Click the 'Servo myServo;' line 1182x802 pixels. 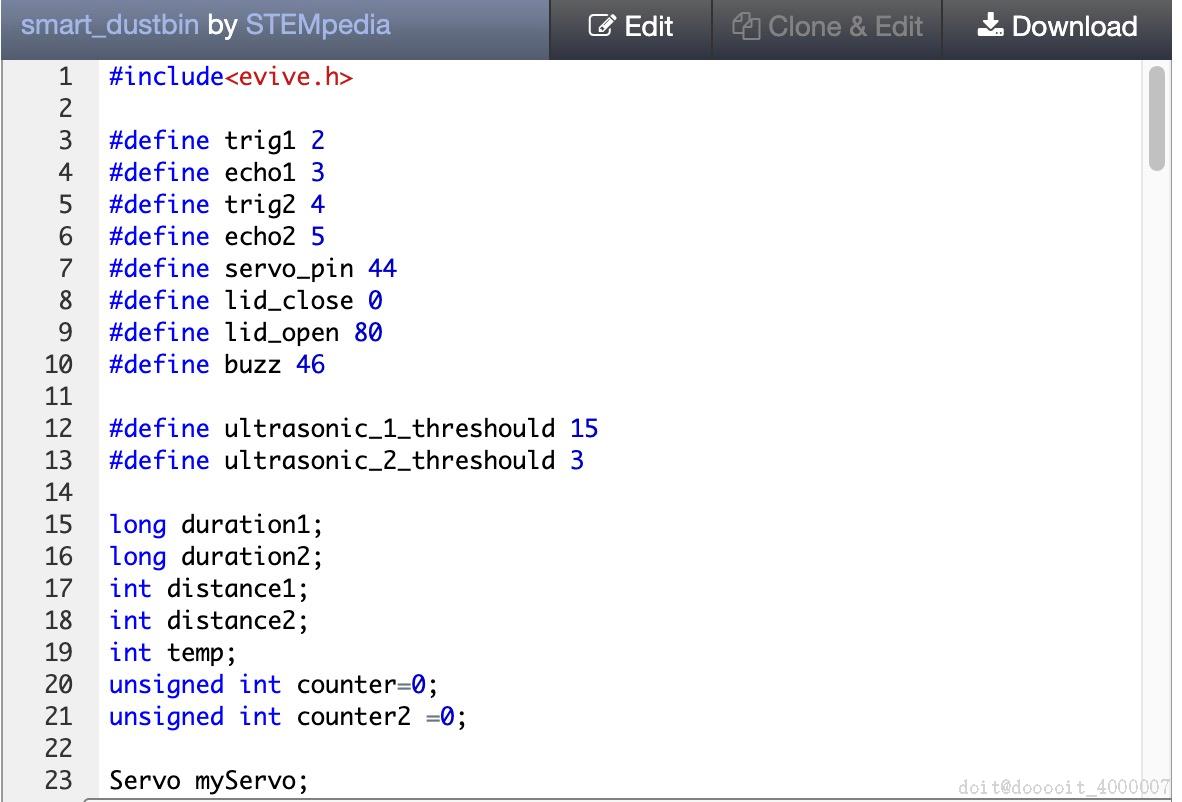tap(209, 781)
